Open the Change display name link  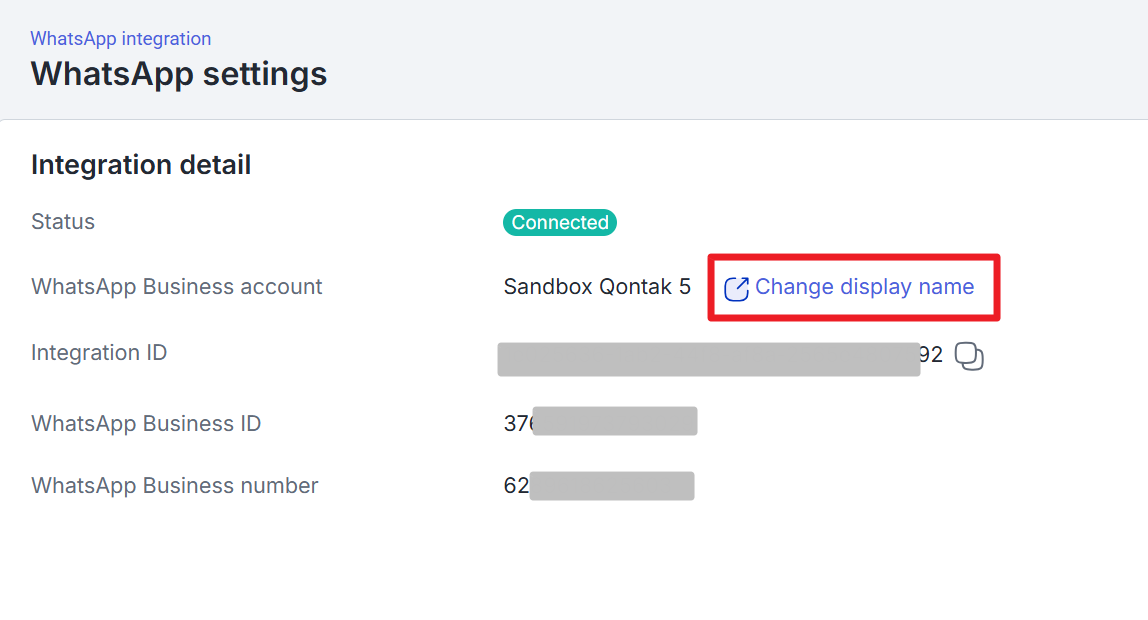click(864, 287)
